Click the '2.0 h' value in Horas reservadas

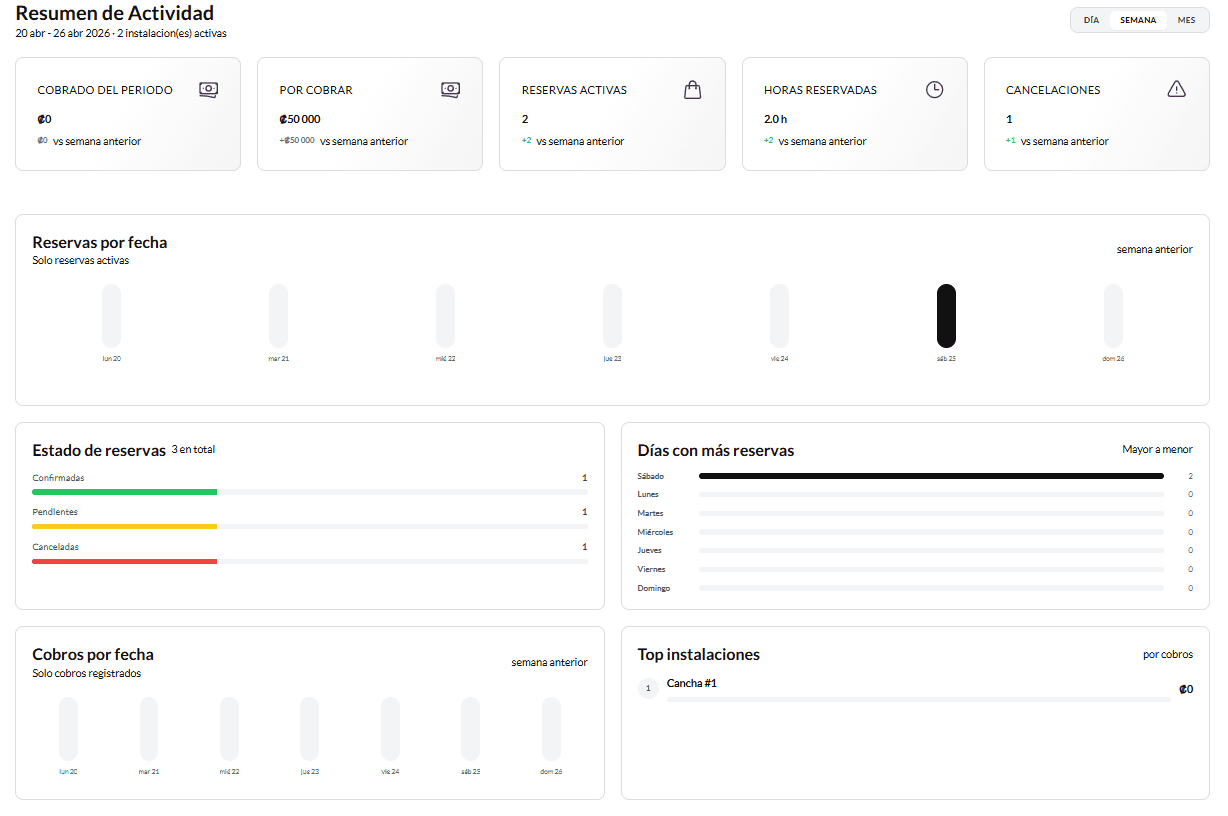(776, 119)
